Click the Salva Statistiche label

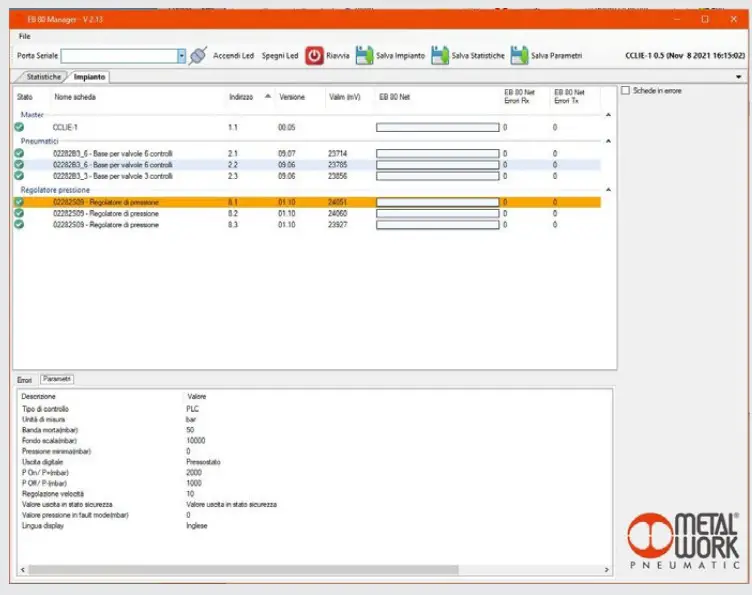tap(478, 56)
